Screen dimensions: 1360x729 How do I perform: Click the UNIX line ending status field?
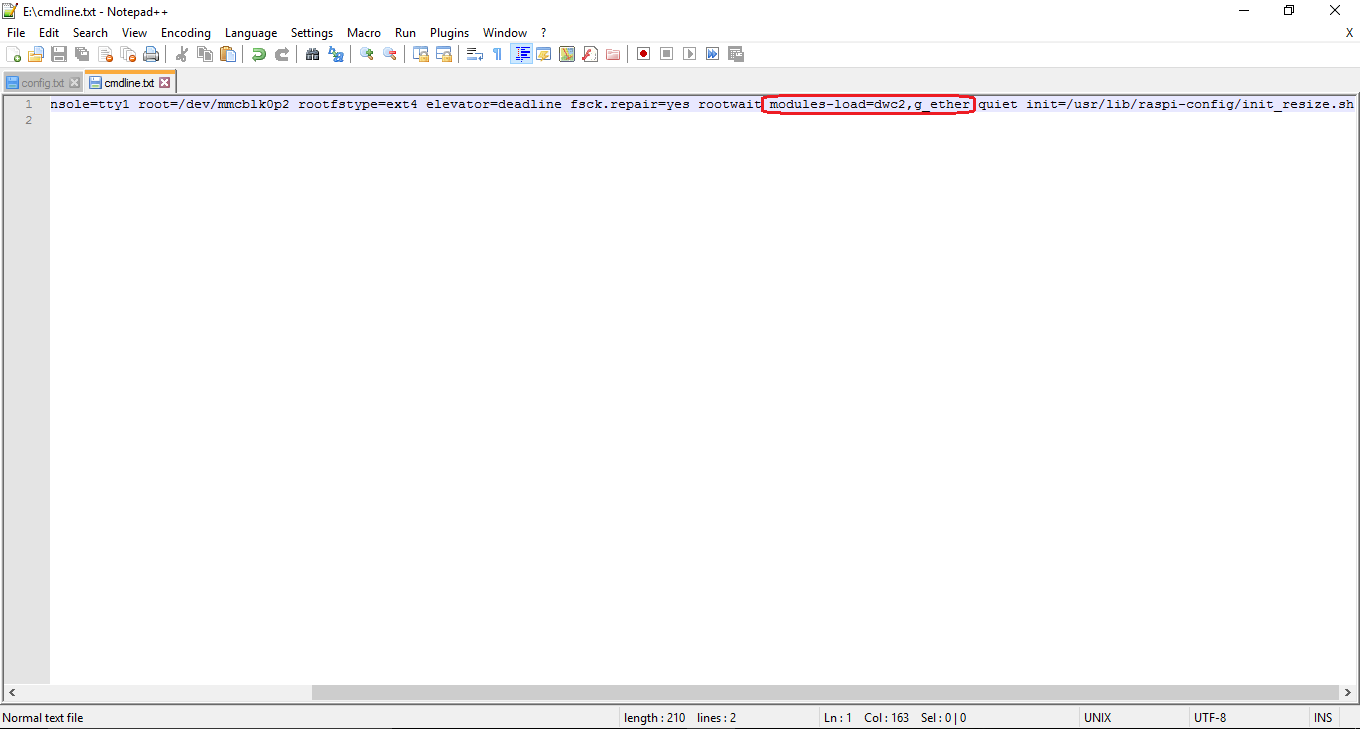[1097, 717]
